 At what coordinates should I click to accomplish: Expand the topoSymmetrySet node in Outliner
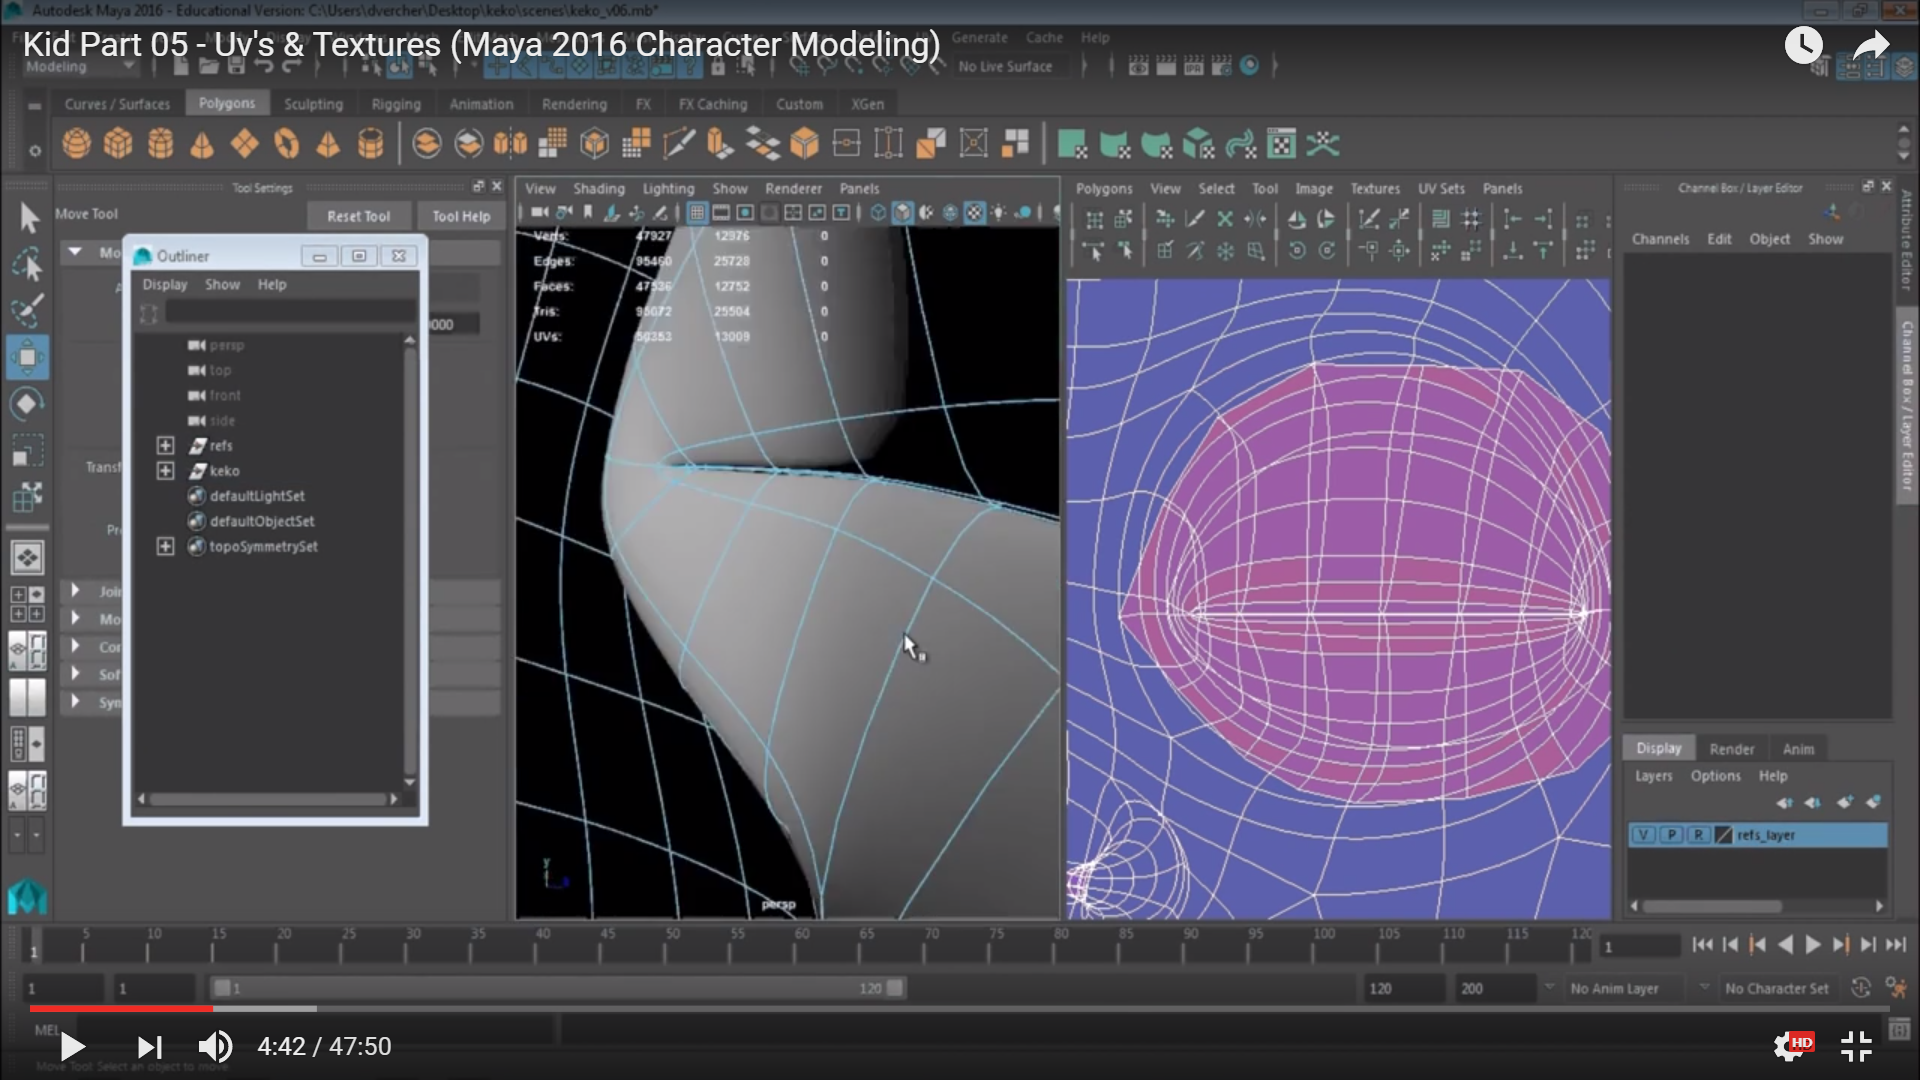point(166,547)
